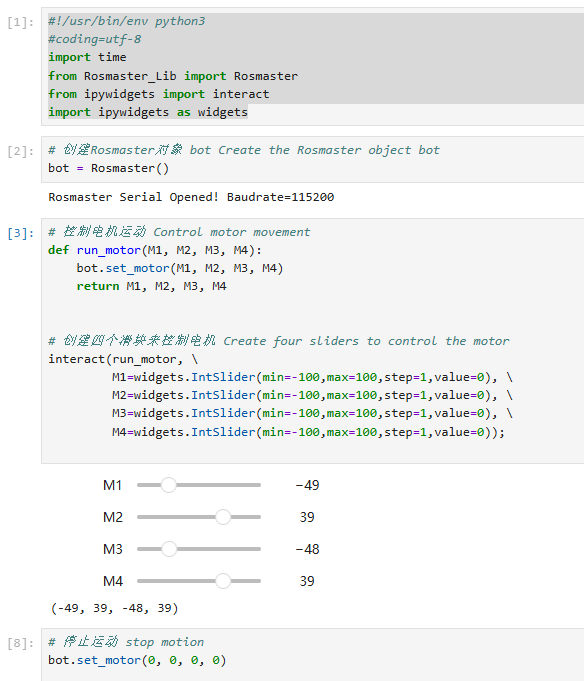
Task: Click the 'Create four sliders' comment line
Action: pyautogui.click(x=278, y=341)
